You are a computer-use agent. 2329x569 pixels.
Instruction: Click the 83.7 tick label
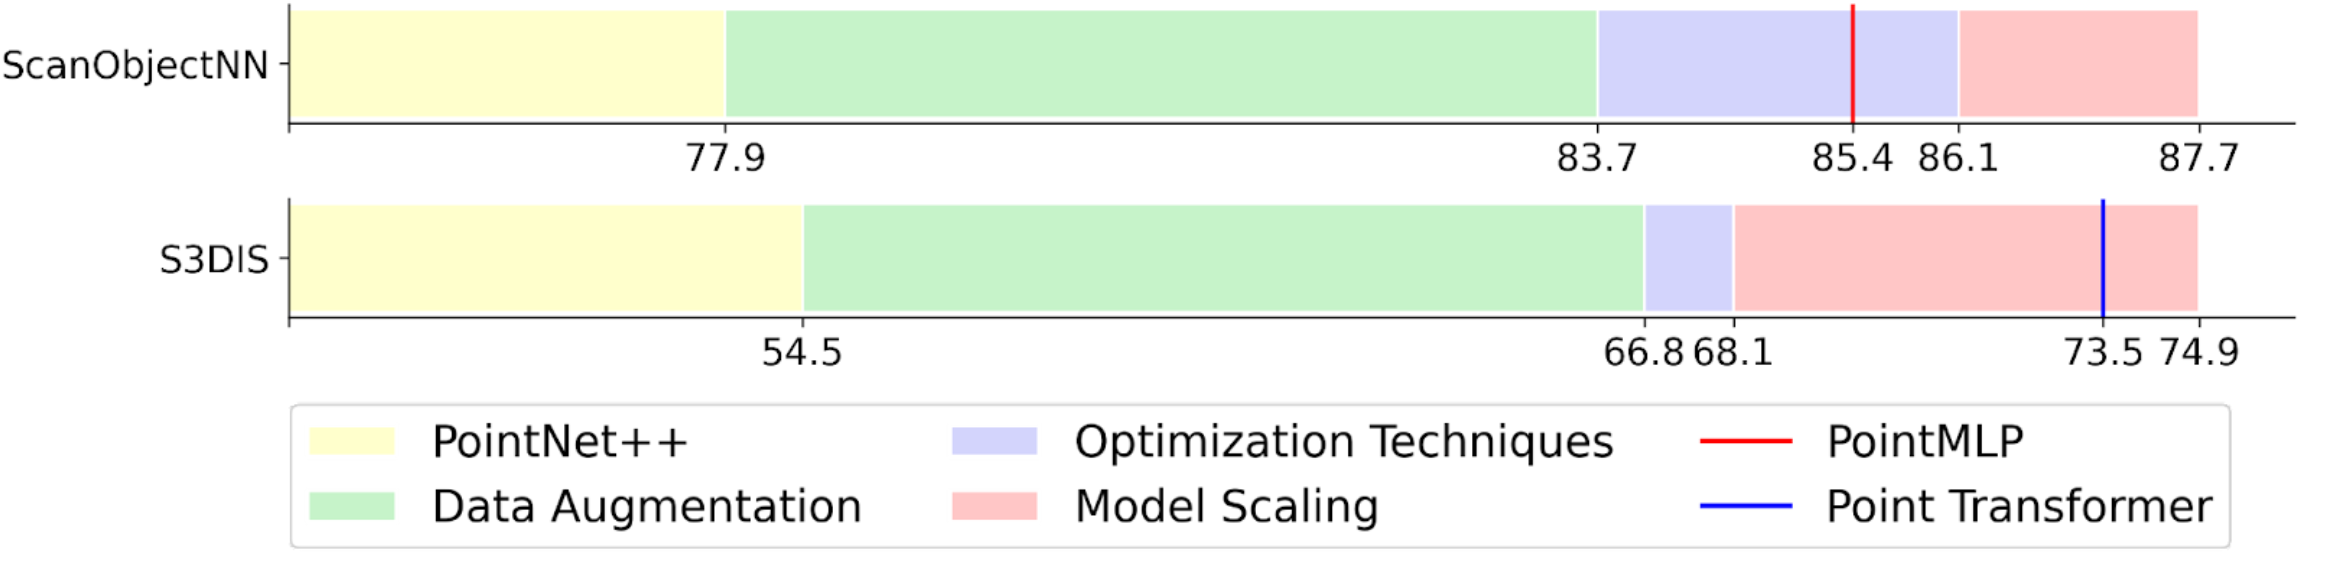pyautogui.click(x=1597, y=158)
